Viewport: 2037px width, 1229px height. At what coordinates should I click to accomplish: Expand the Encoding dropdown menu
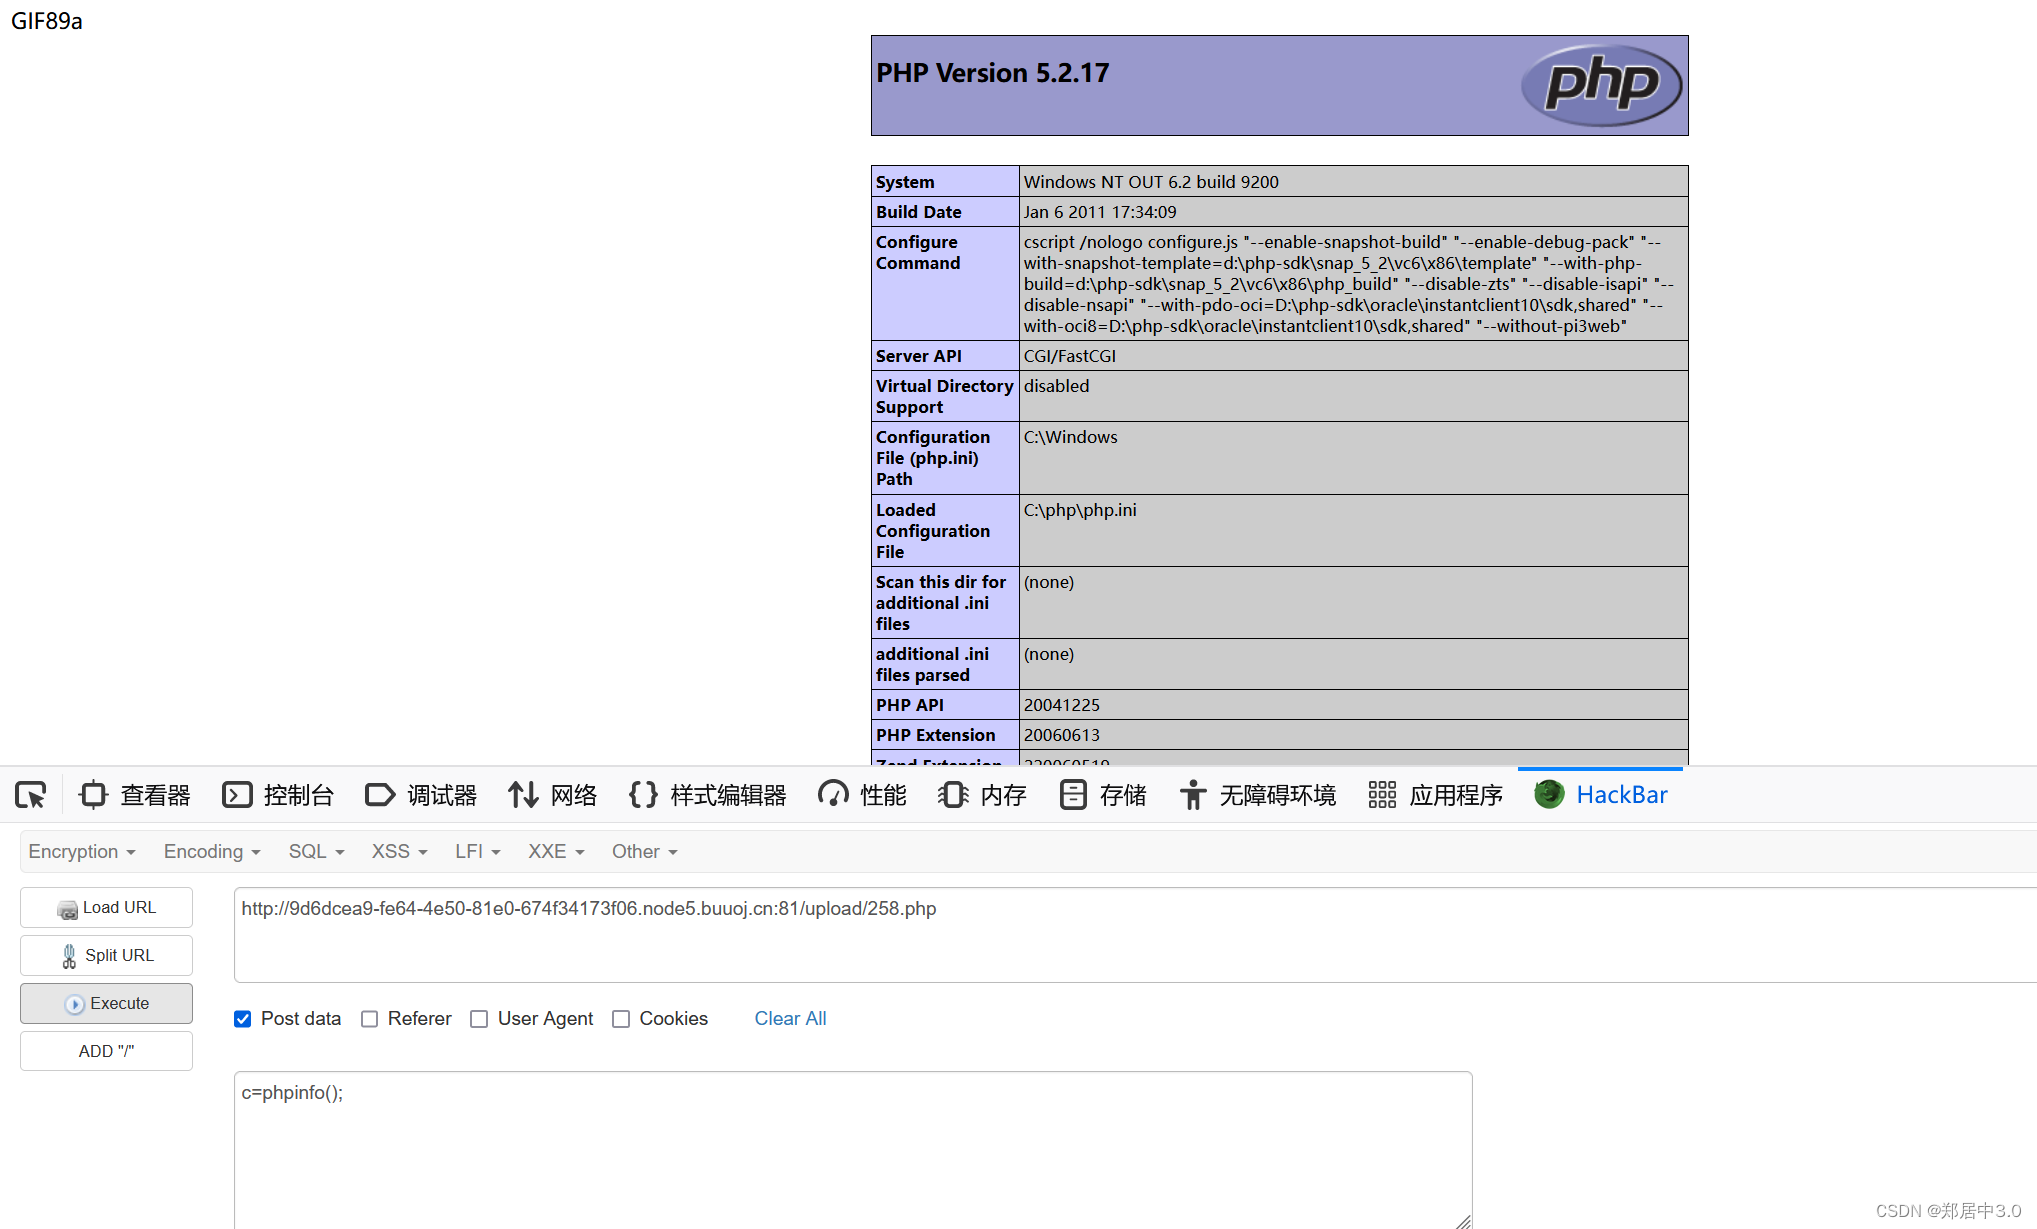point(212,851)
